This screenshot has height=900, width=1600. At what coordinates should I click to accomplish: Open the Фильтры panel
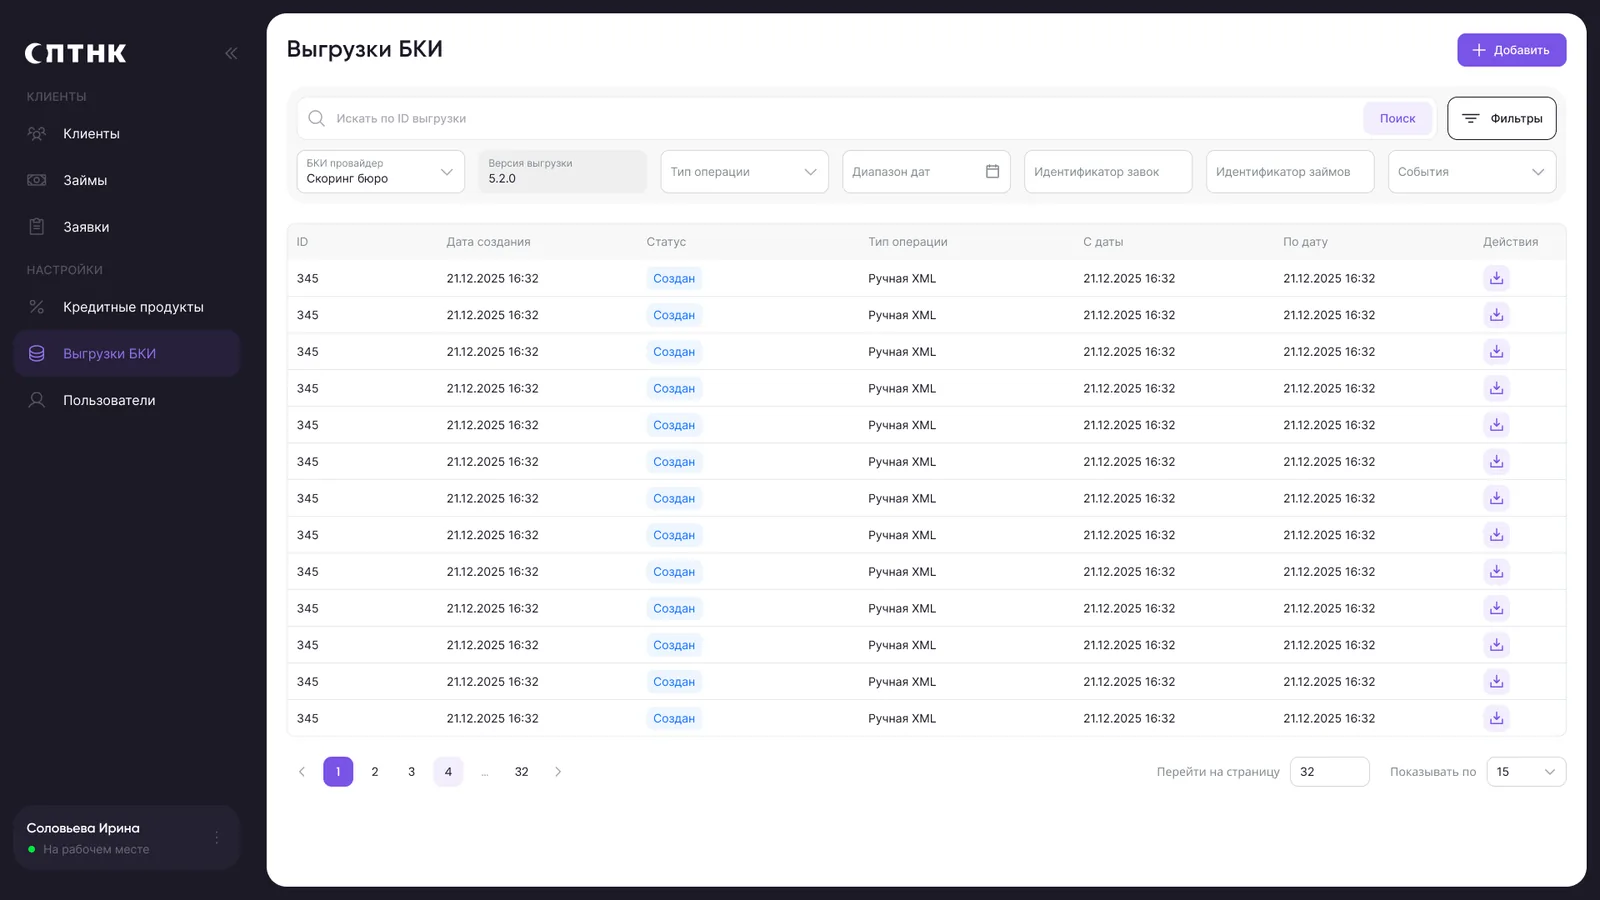[x=1502, y=118]
